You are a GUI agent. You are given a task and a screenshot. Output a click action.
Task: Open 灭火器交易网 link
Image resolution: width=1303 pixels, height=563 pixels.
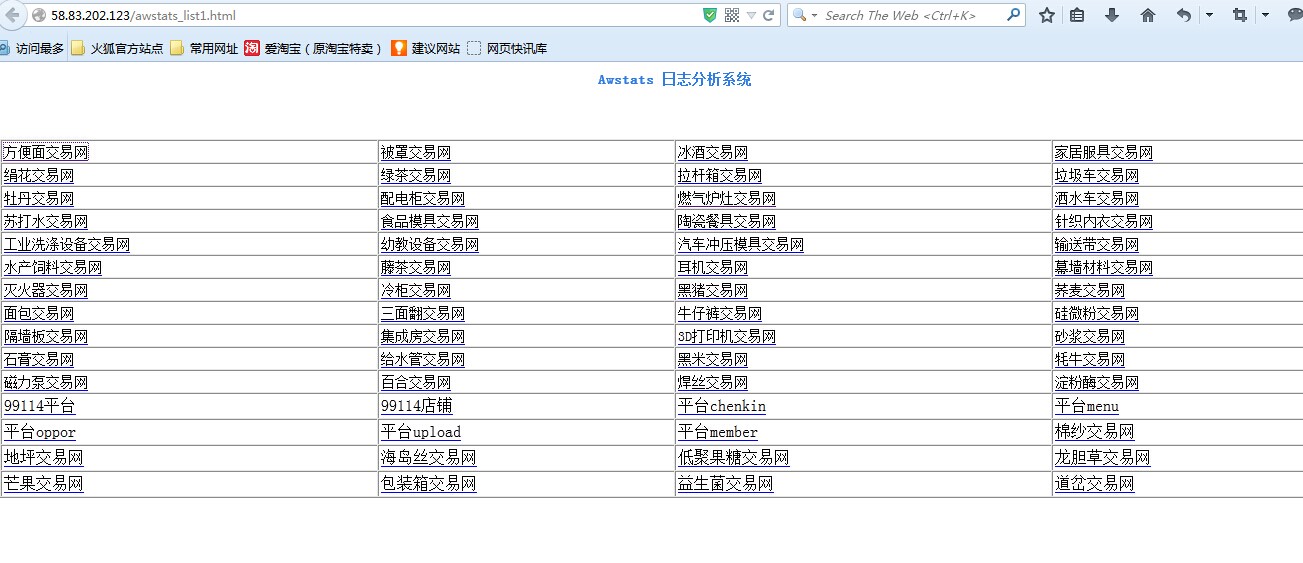point(46,290)
